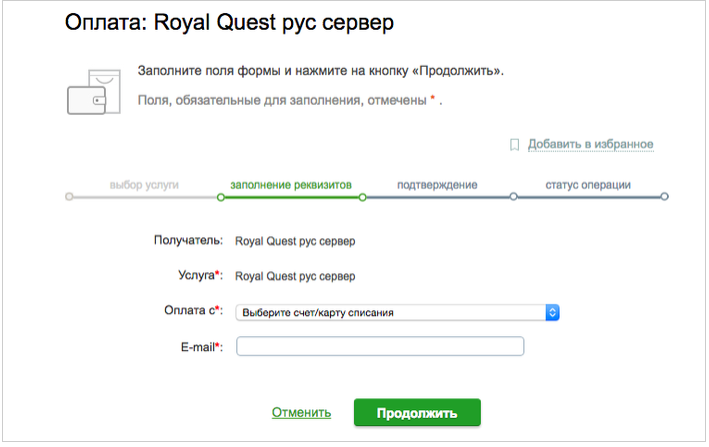Click the bookmark icon beside Добавить в избранное
This screenshot has width=709, height=447.
click(514, 145)
